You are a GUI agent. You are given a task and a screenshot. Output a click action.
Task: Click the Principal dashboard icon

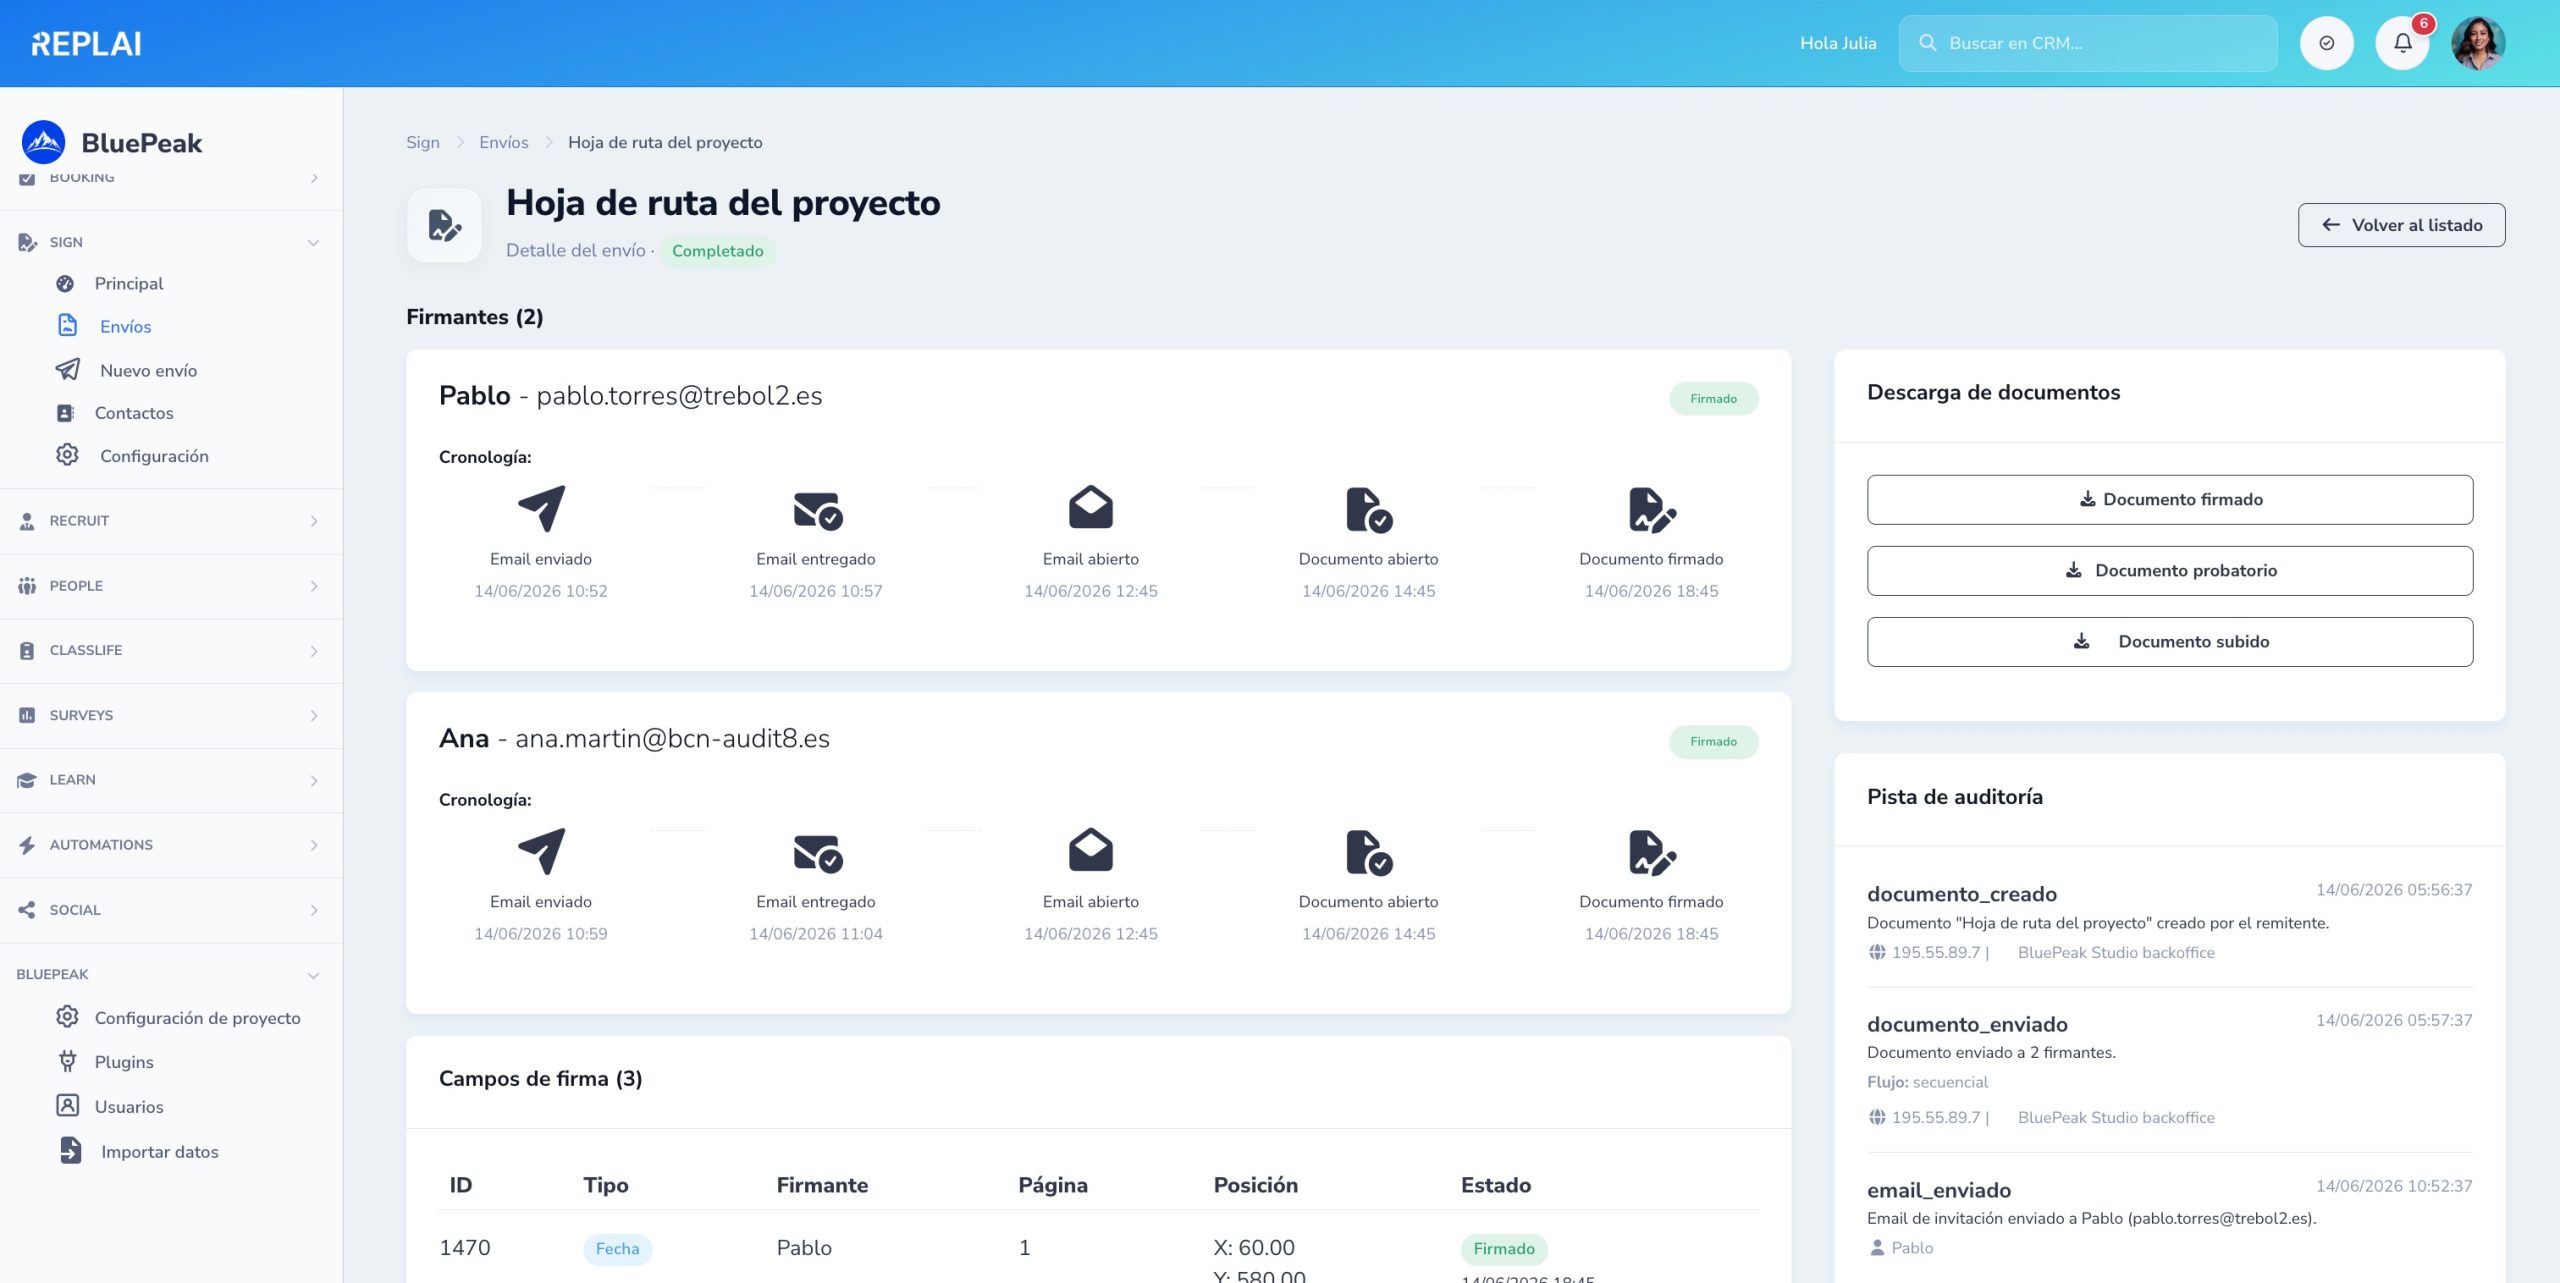(65, 284)
